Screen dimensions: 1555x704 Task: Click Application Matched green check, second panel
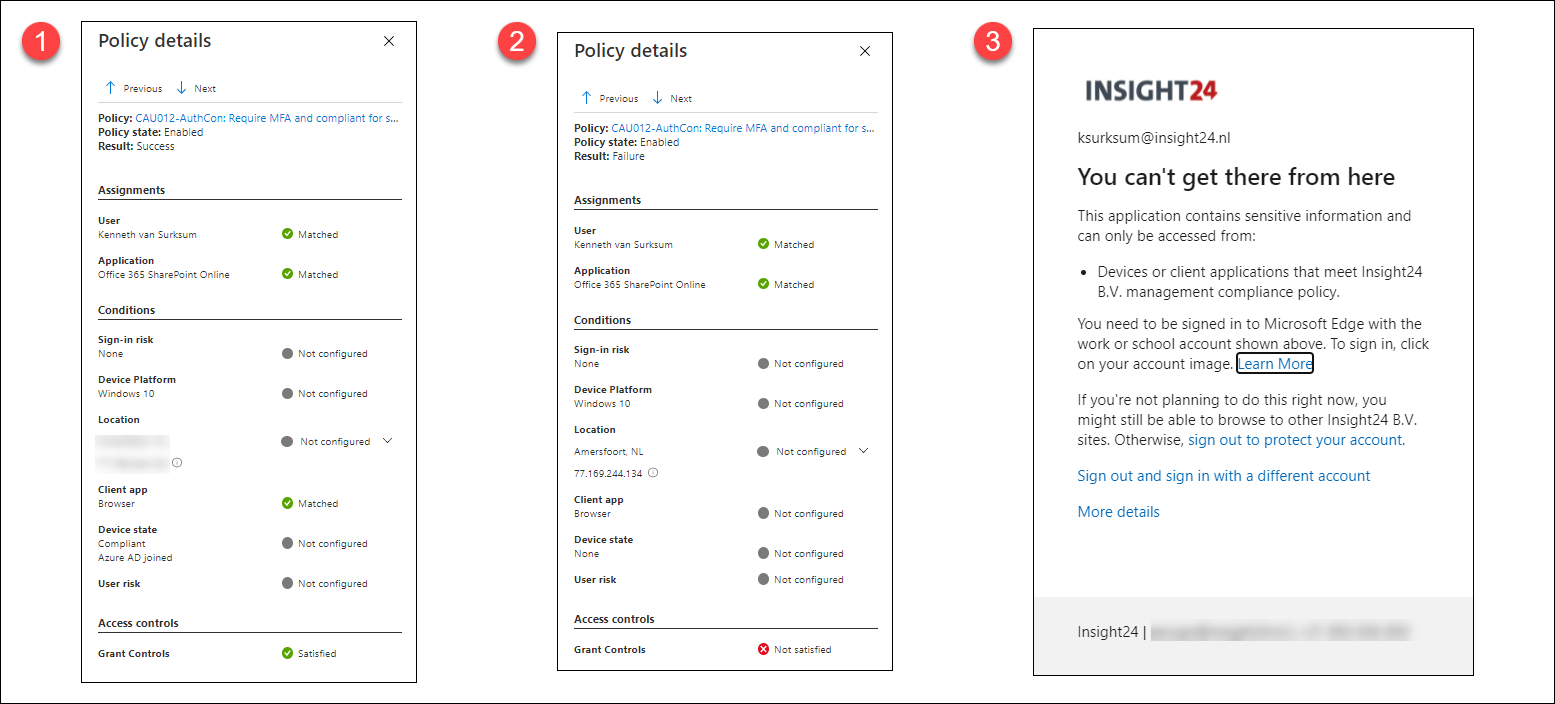pyautogui.click(x=763, y=284)
